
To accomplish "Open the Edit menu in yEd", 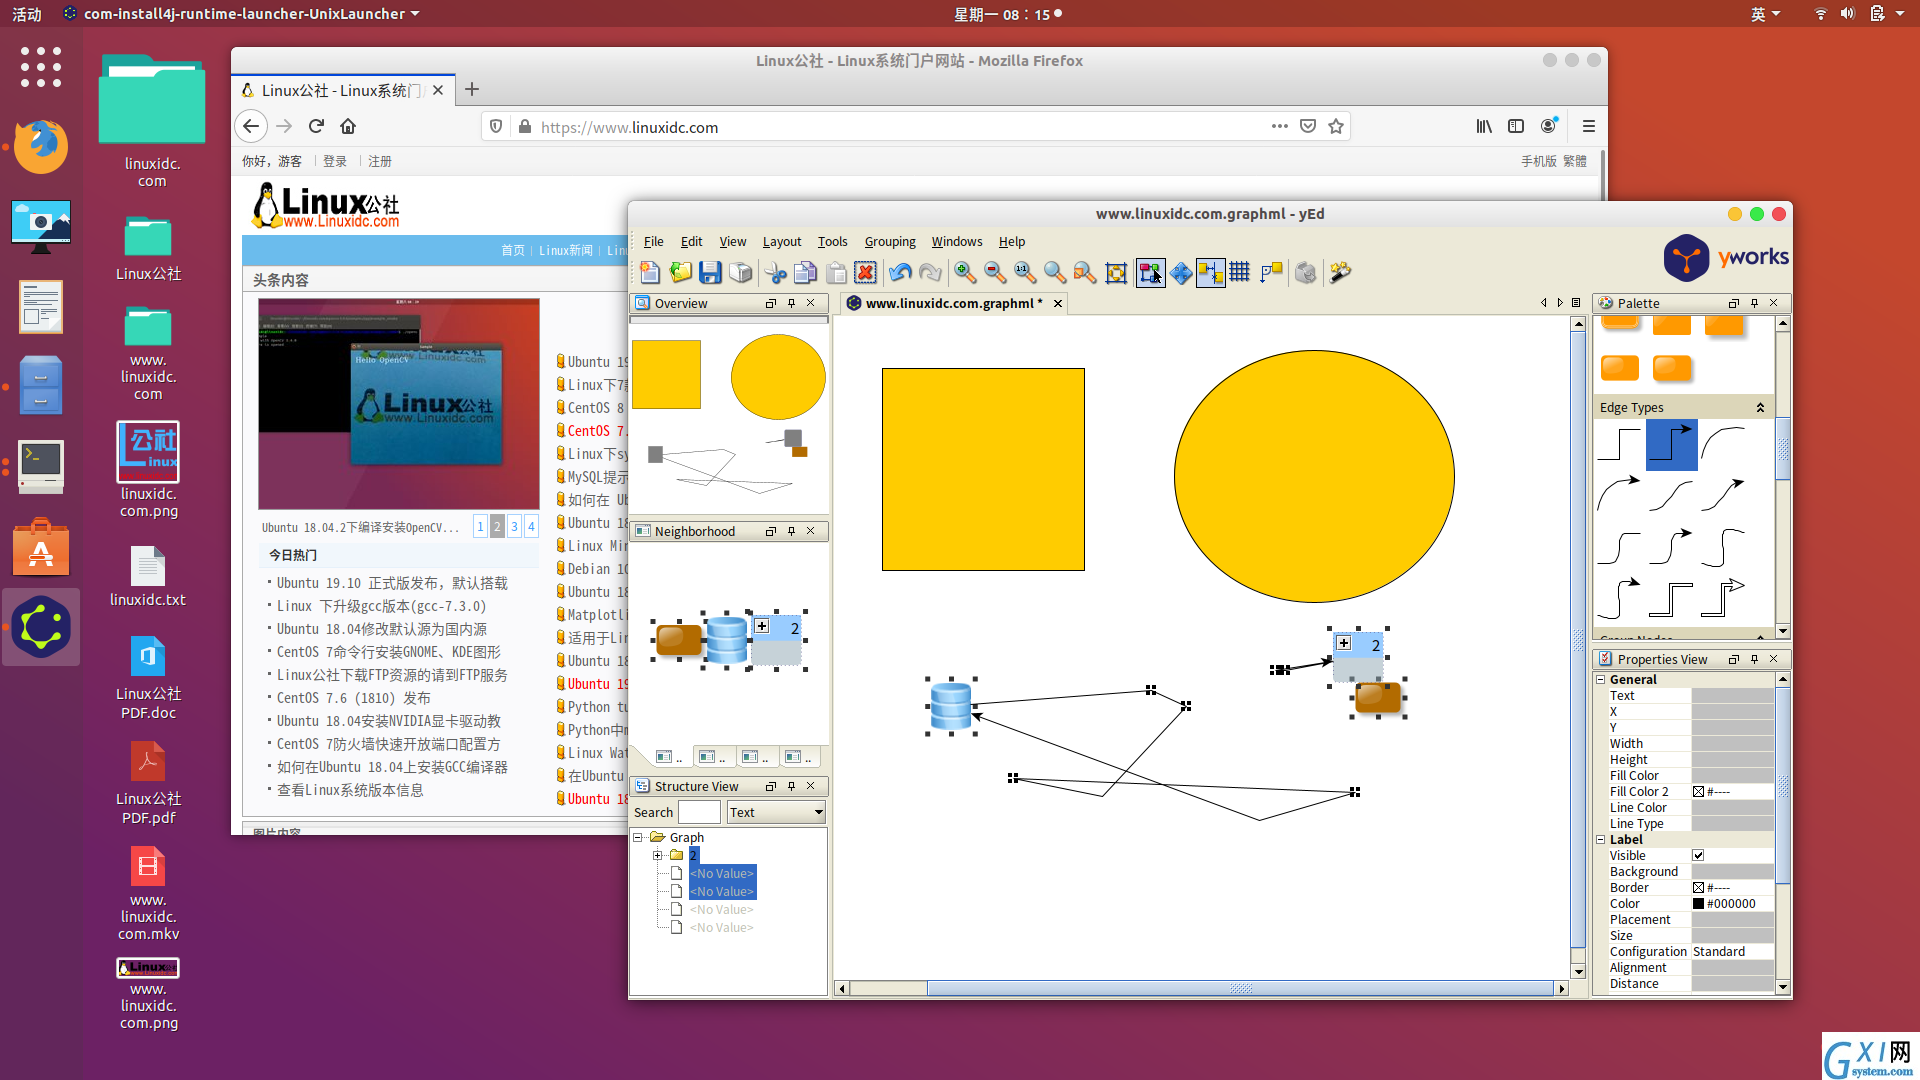I will 691,241.
